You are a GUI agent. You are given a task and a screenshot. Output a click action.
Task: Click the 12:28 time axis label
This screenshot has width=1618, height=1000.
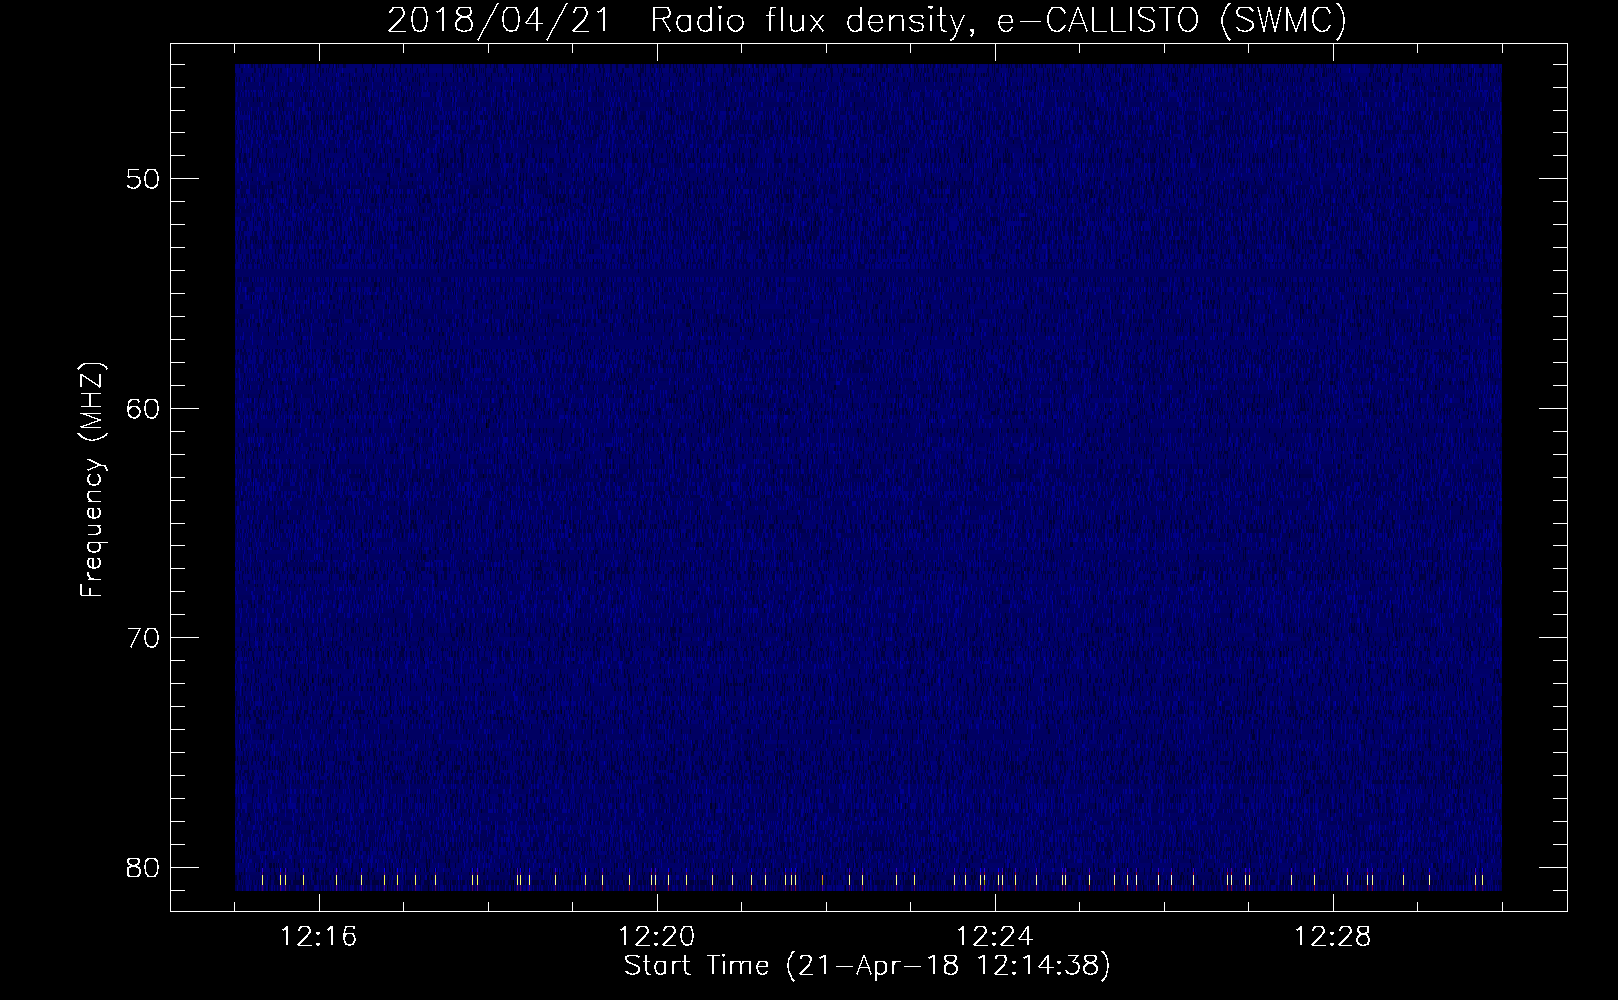tap(1333, 937)
